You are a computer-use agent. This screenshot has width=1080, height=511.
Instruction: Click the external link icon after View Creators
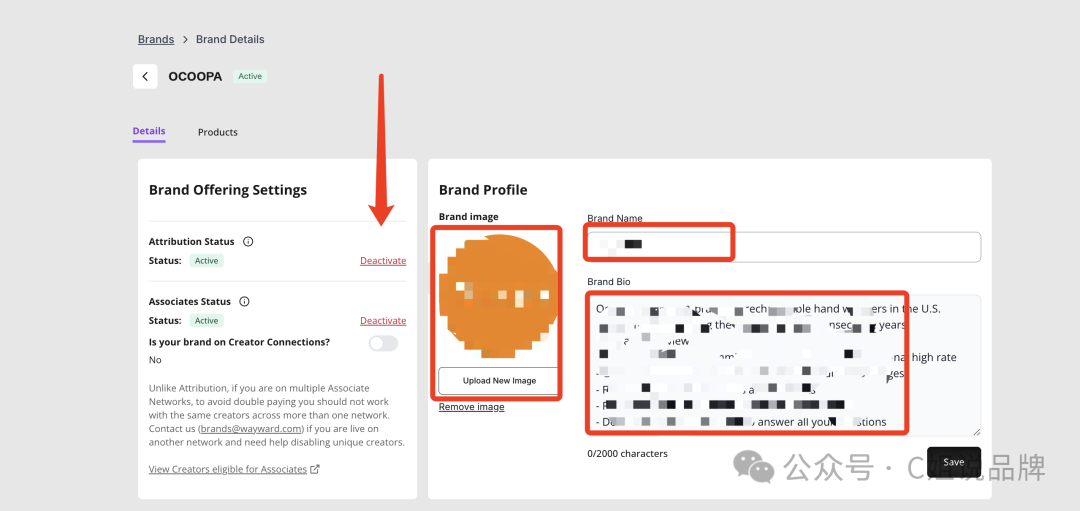315,469
